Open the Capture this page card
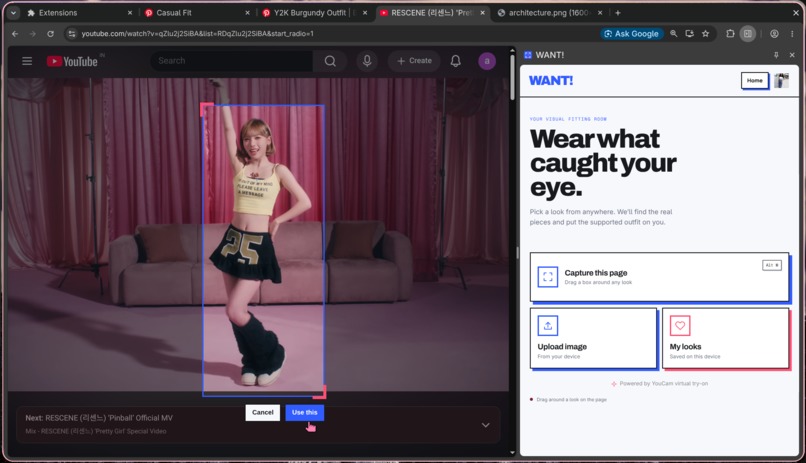The image size is (806, 463). tap(660, 277)
